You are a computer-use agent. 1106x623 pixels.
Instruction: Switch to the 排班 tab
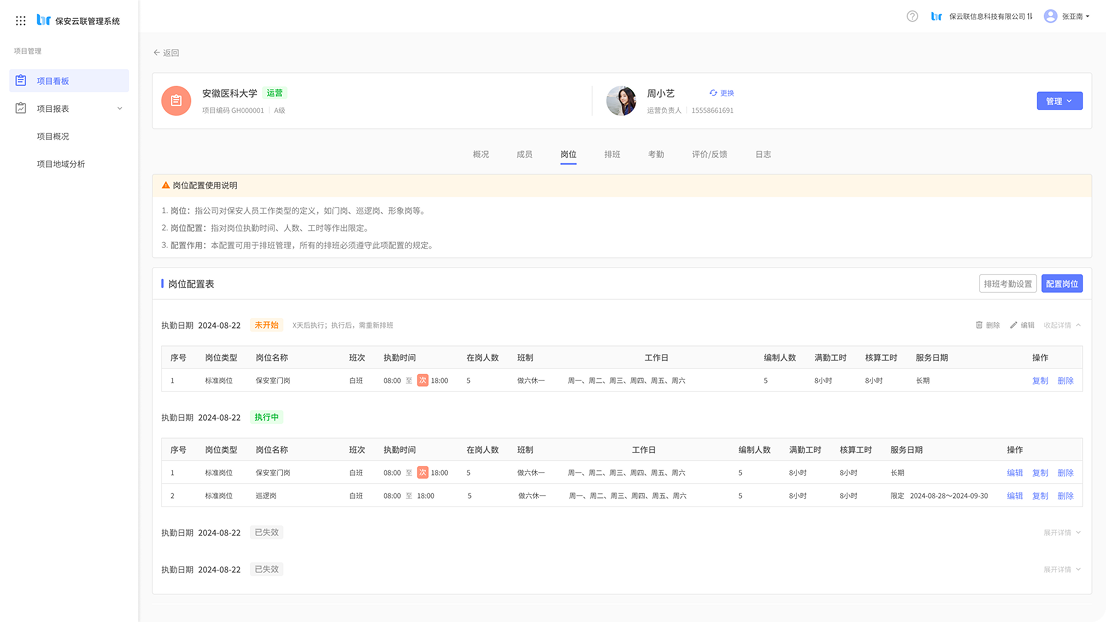click(x=612, y=155)
